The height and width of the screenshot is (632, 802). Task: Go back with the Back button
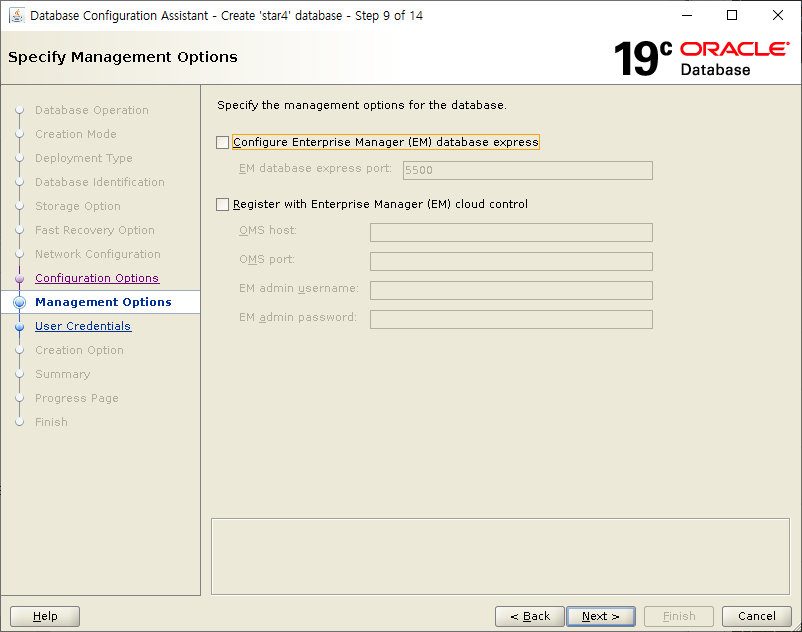click(530, 616)
